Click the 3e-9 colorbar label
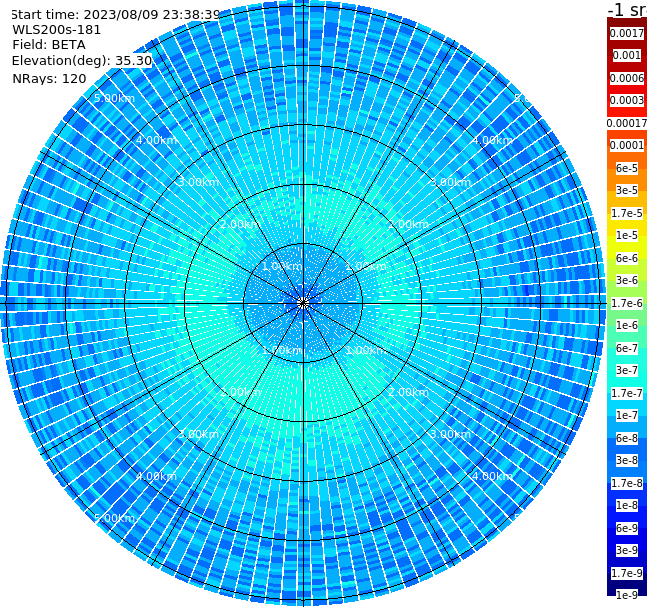 (627, 550)
